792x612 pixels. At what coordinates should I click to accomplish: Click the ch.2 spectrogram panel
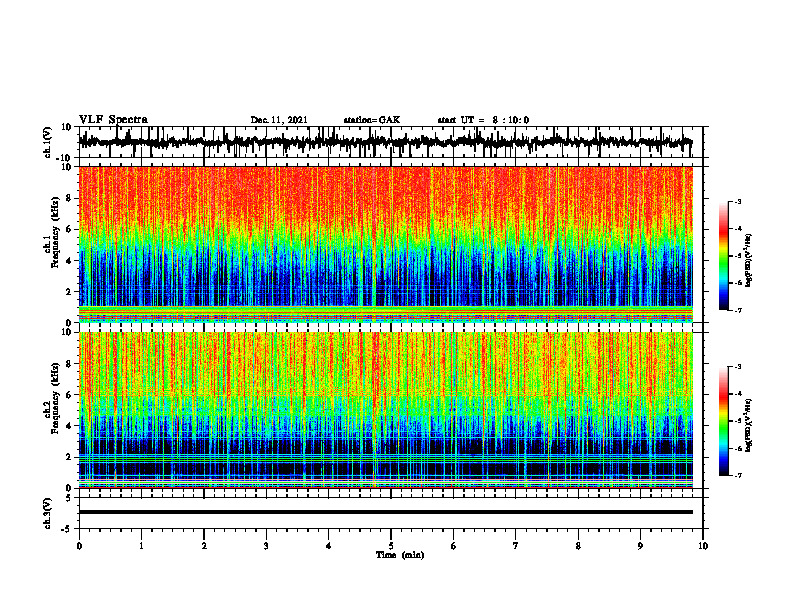coord(386,410)
